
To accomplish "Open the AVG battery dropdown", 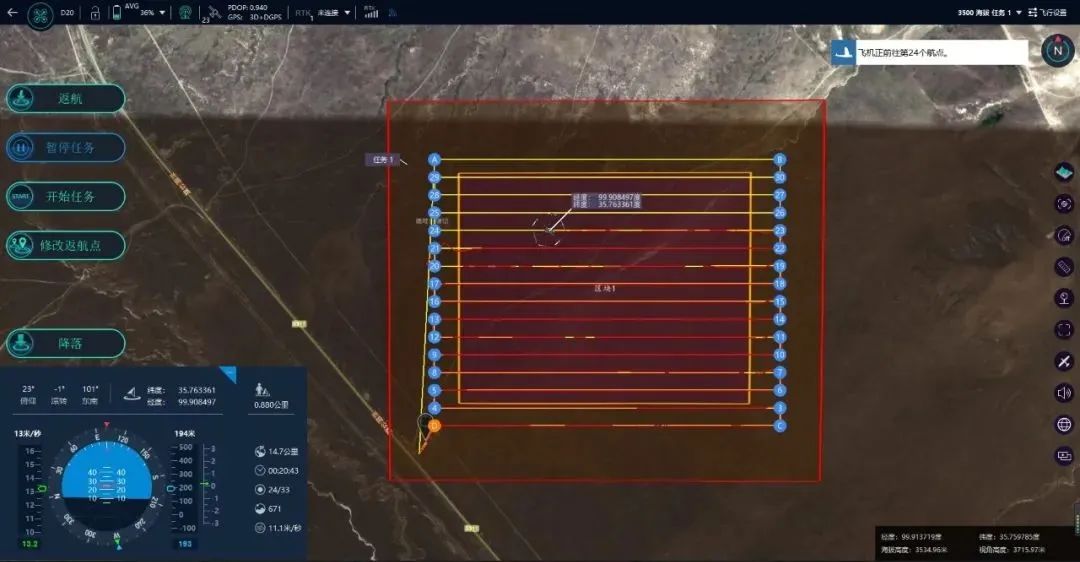I will (x=162, y=13).
